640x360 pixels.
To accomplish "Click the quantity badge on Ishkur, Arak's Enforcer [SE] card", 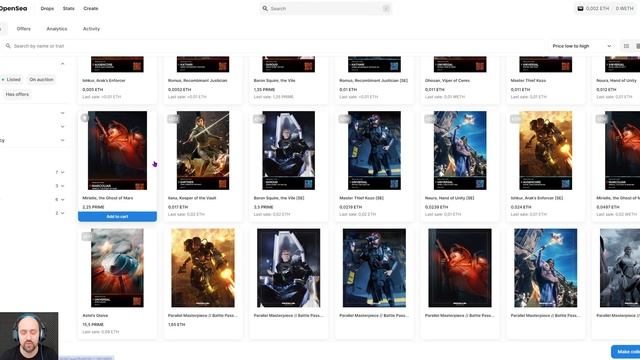I will 516,119.
